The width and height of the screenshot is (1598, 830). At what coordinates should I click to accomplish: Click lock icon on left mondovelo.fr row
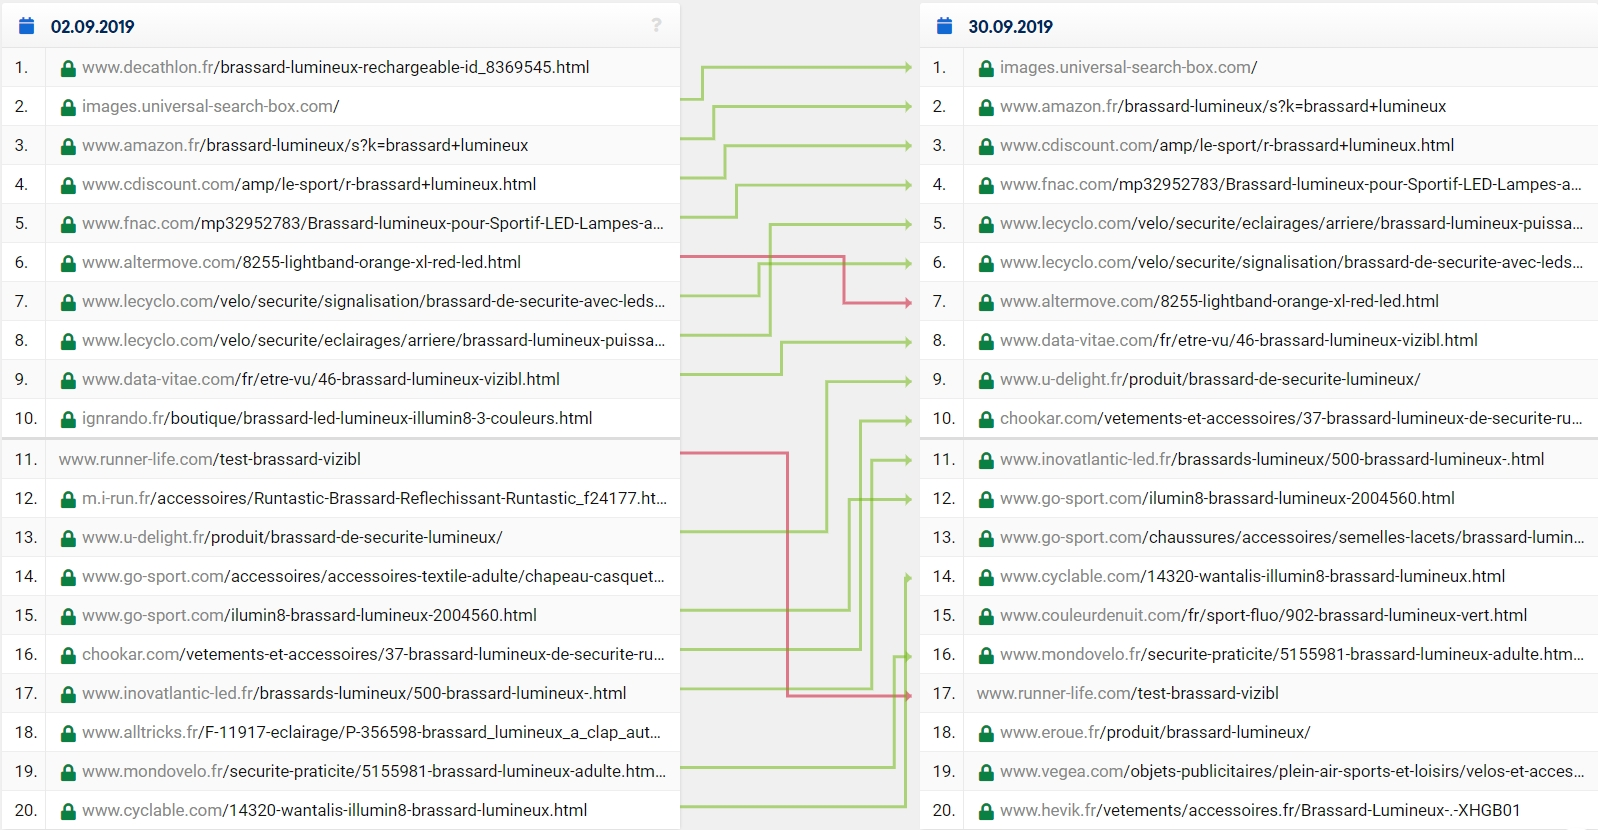pyautogui.click(x=68, y=772)
